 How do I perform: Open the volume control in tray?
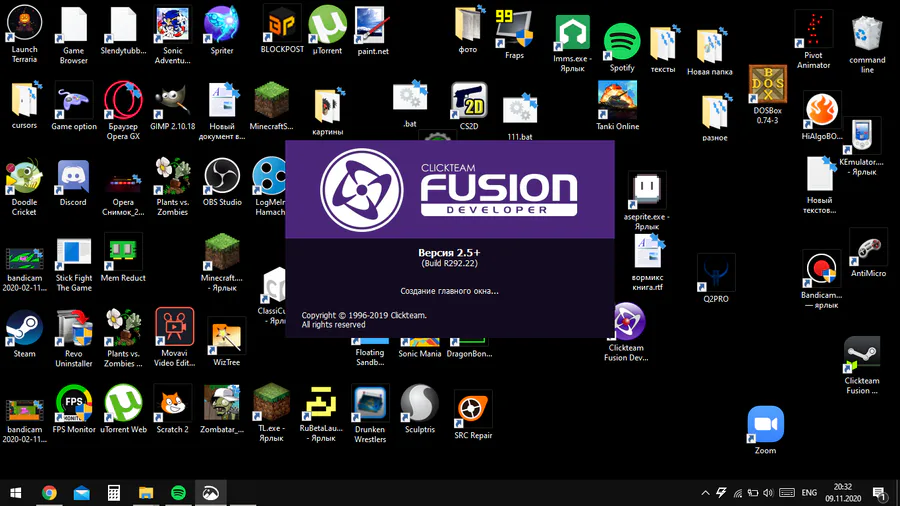(768, 493)
